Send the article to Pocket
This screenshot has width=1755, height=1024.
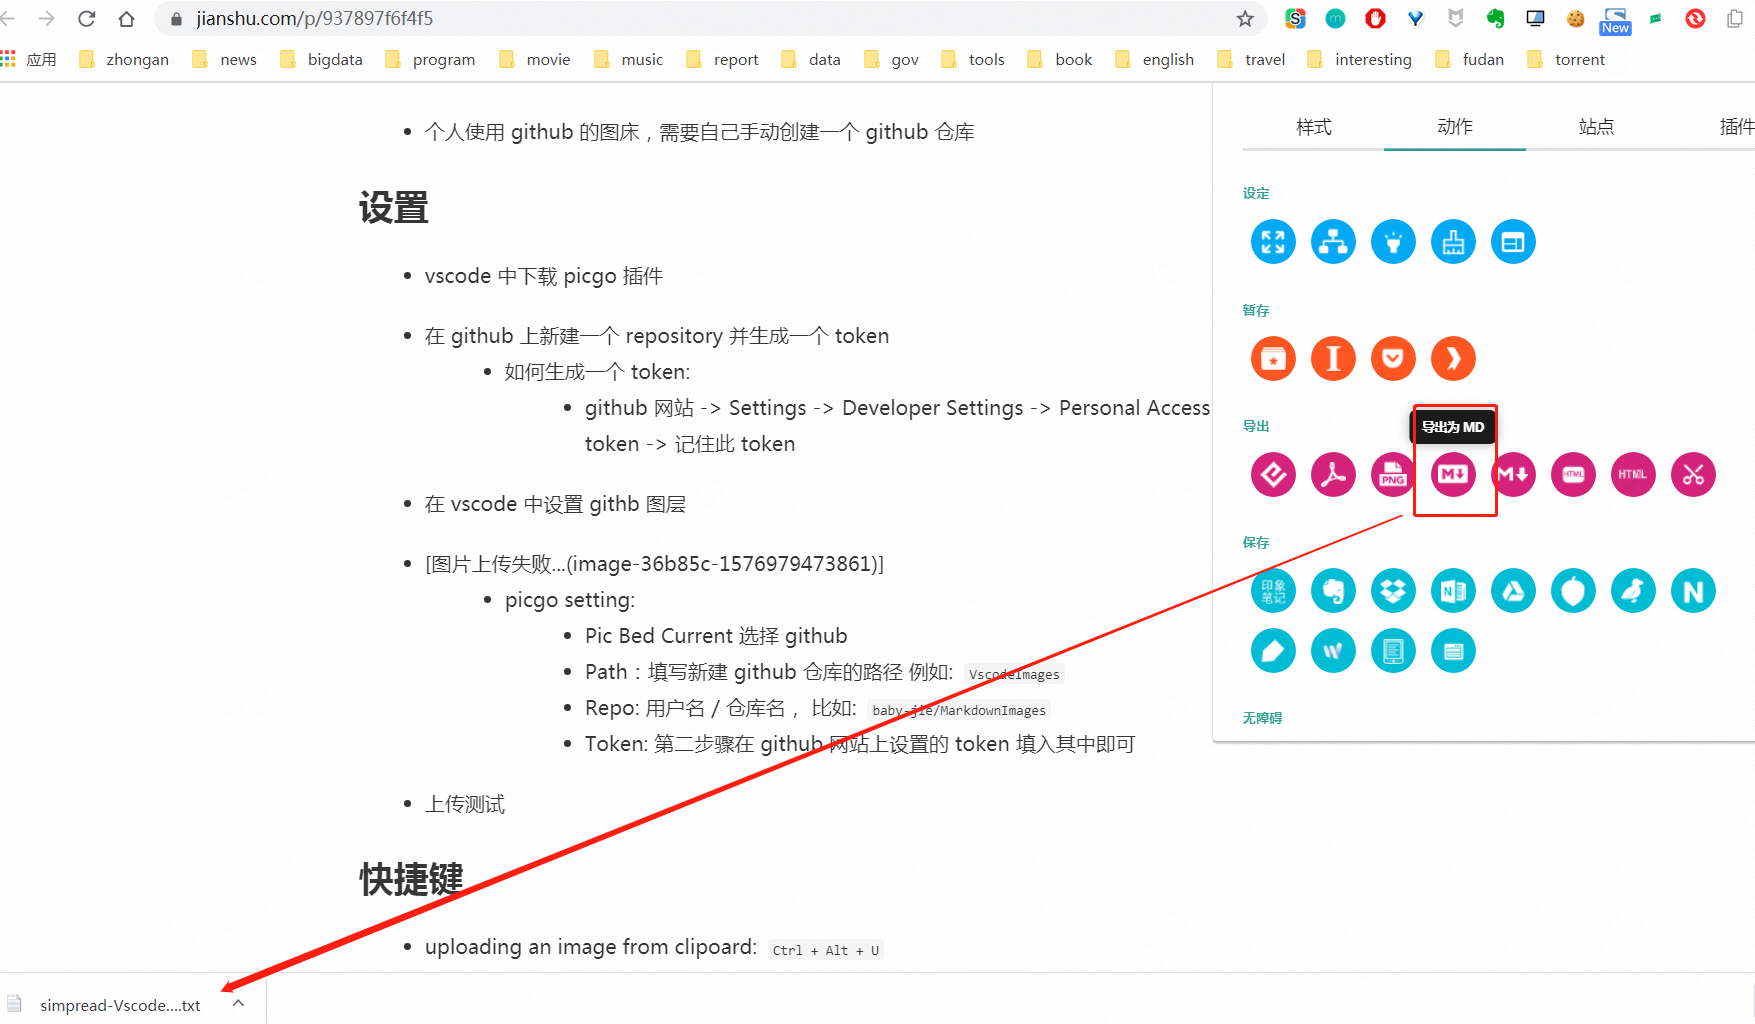(x=1393, y=358)
